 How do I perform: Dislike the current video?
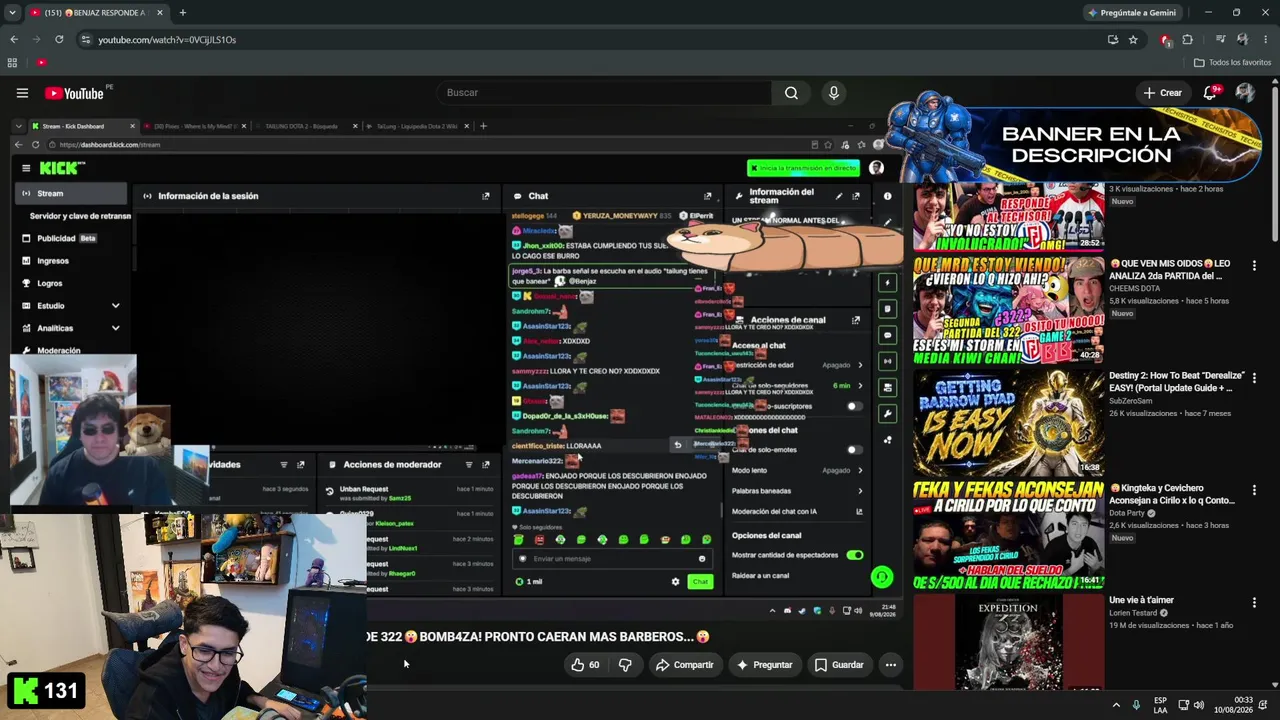pos(625,665)
